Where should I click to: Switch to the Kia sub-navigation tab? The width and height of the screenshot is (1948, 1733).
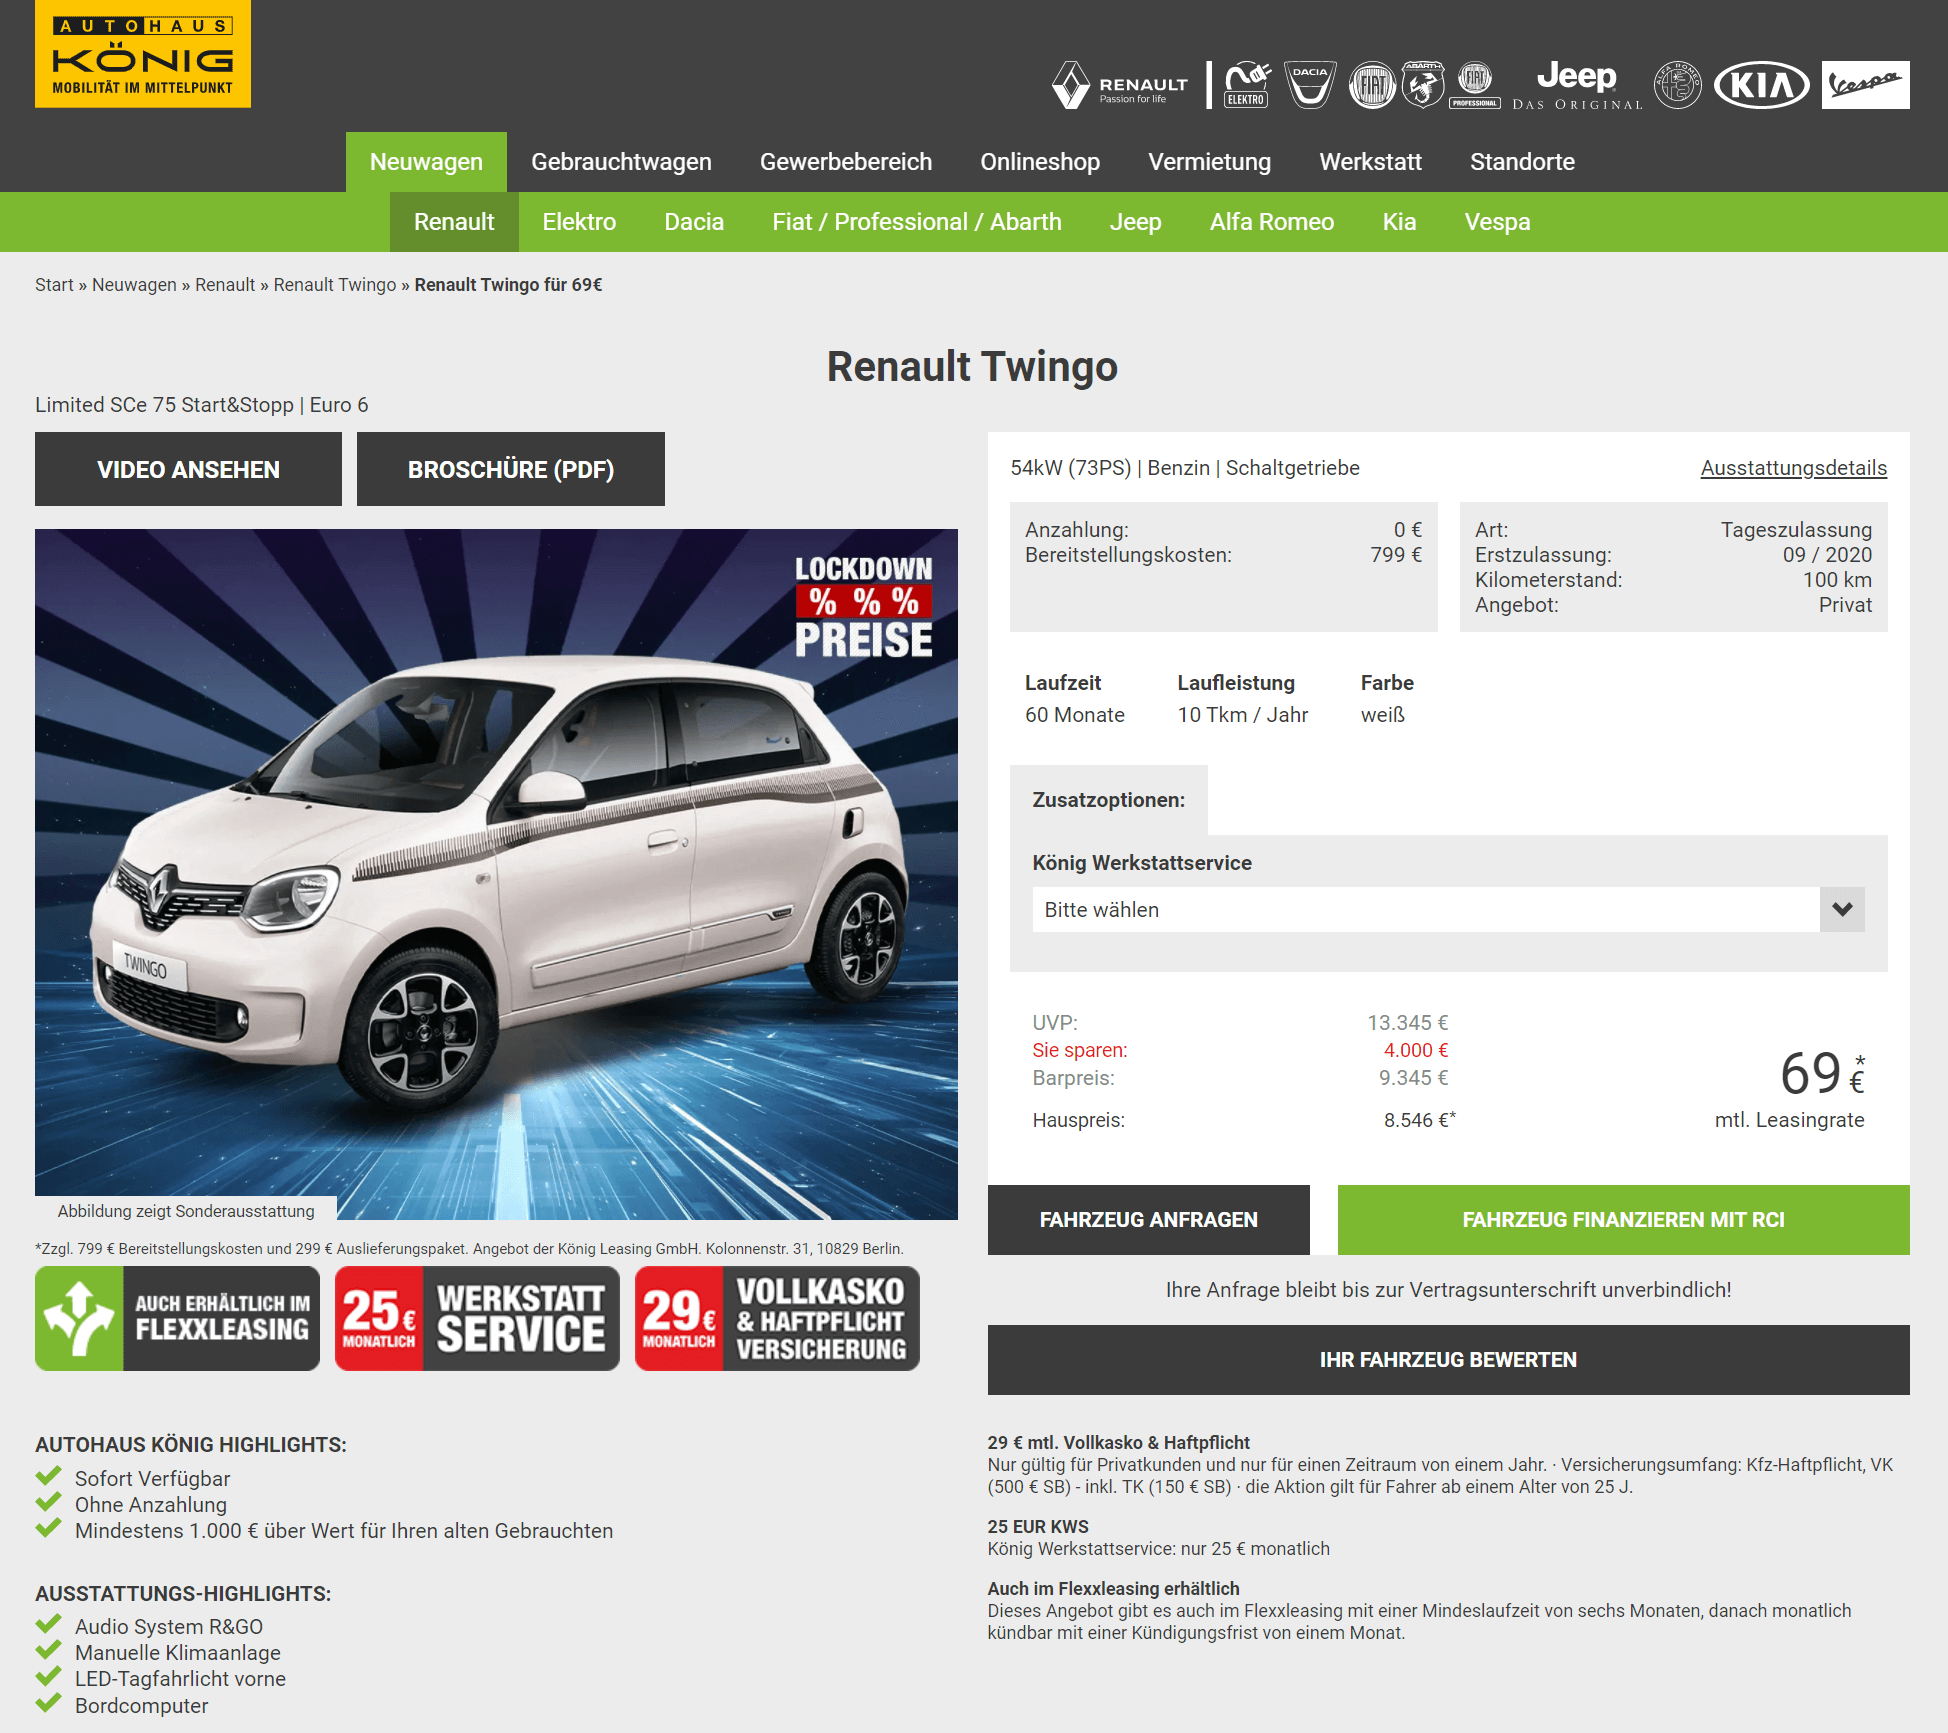[x=1399, y=222]
